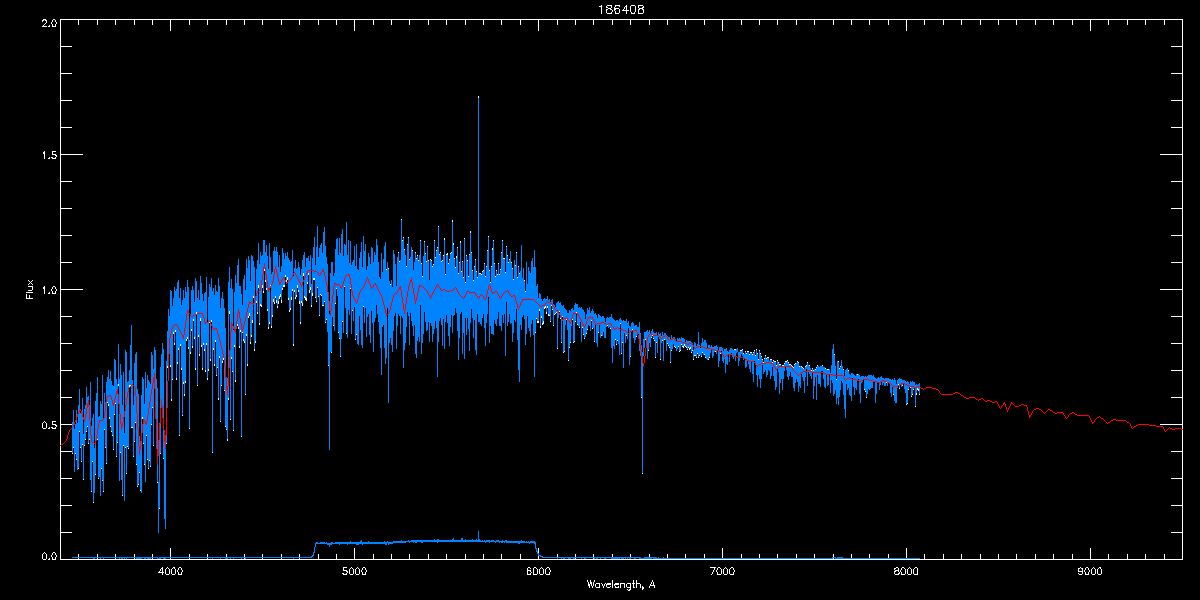The image size is (1200, 600).
Task: Click the deepest blue absorption dip just before 4000
Action: [x=158, y=530]
